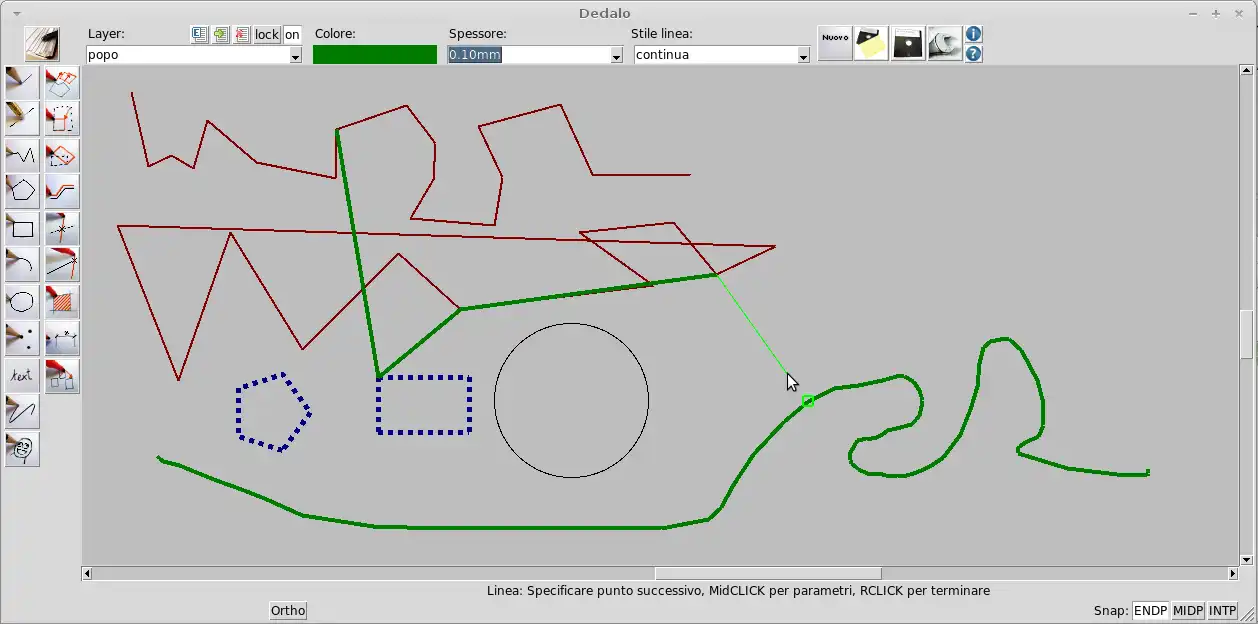Click the dashed square stretch tool
Screen dimensions: 1258x624
click(62, 118)
